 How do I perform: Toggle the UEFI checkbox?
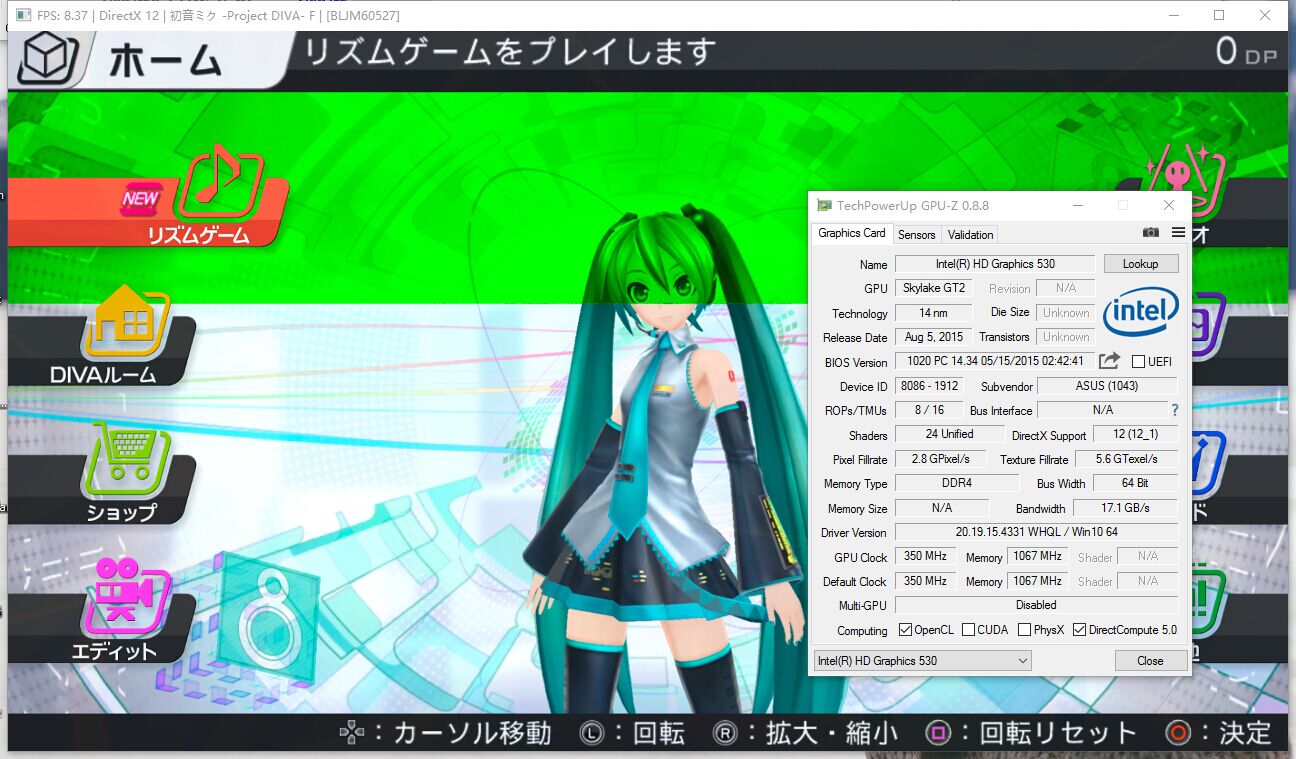(x=1138, y=362)
